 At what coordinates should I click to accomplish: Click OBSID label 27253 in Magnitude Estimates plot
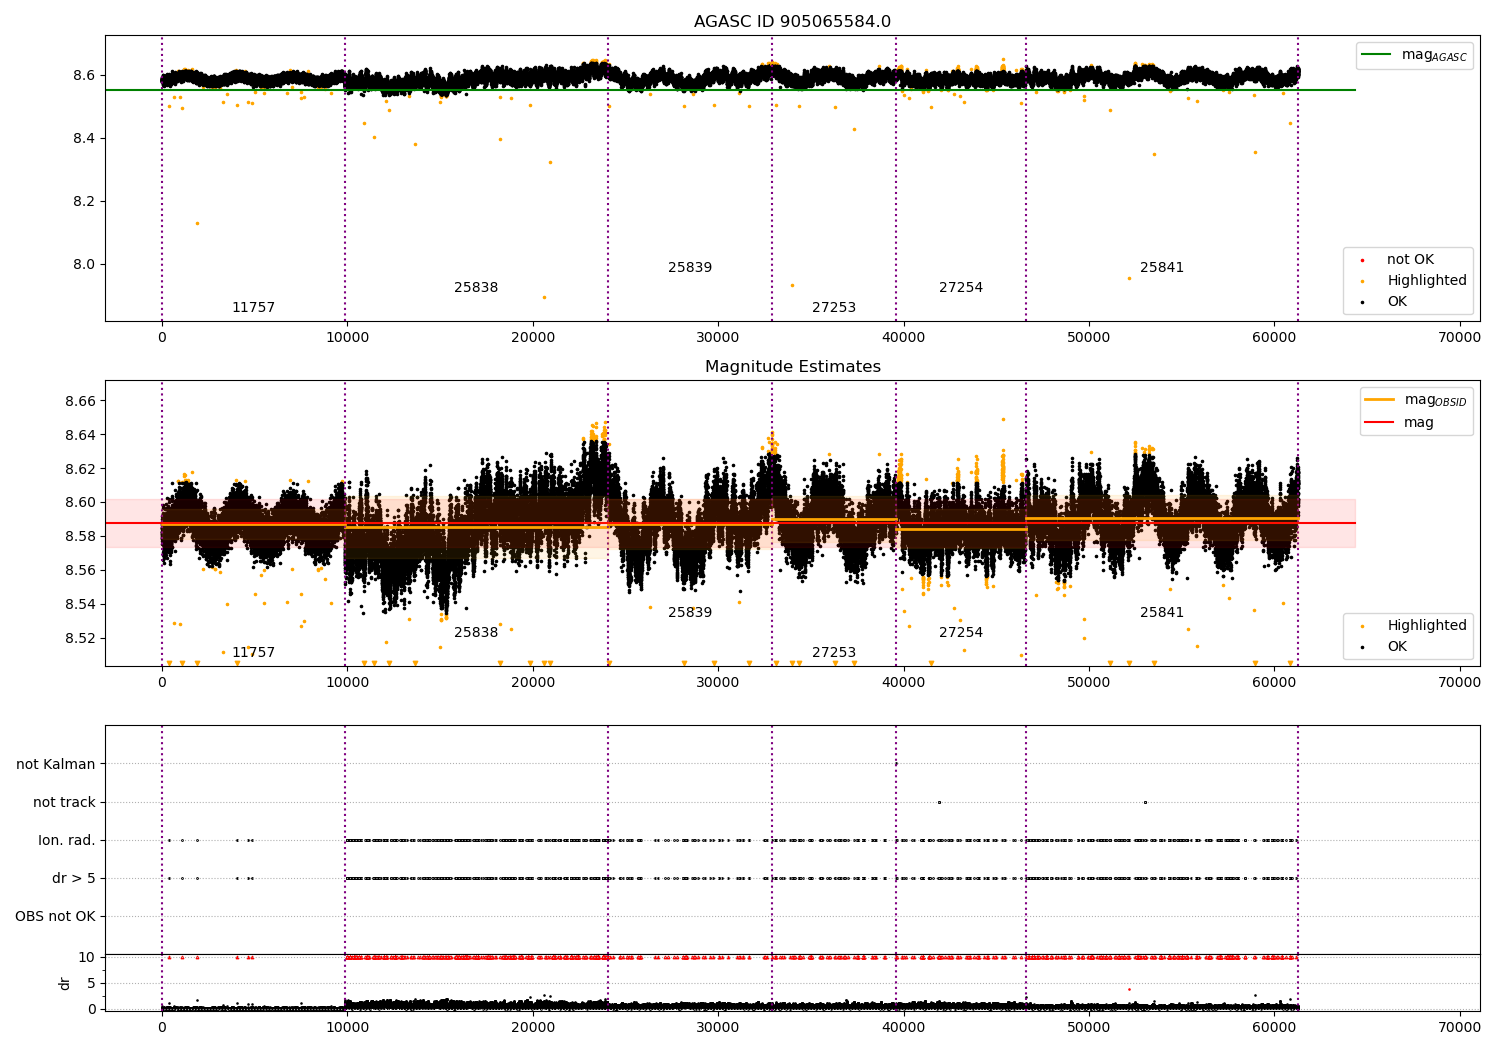pos(834,653)
